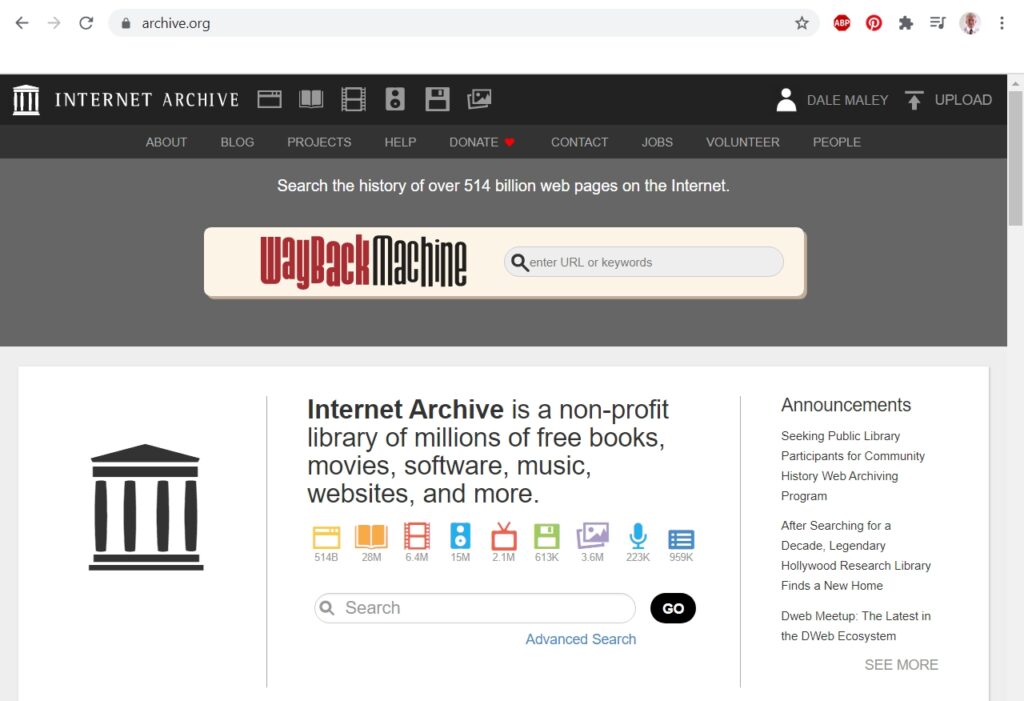The height and width of the screenshot is (701, 1024).
Task: Open the JOBS menu item
Action: 657,142
